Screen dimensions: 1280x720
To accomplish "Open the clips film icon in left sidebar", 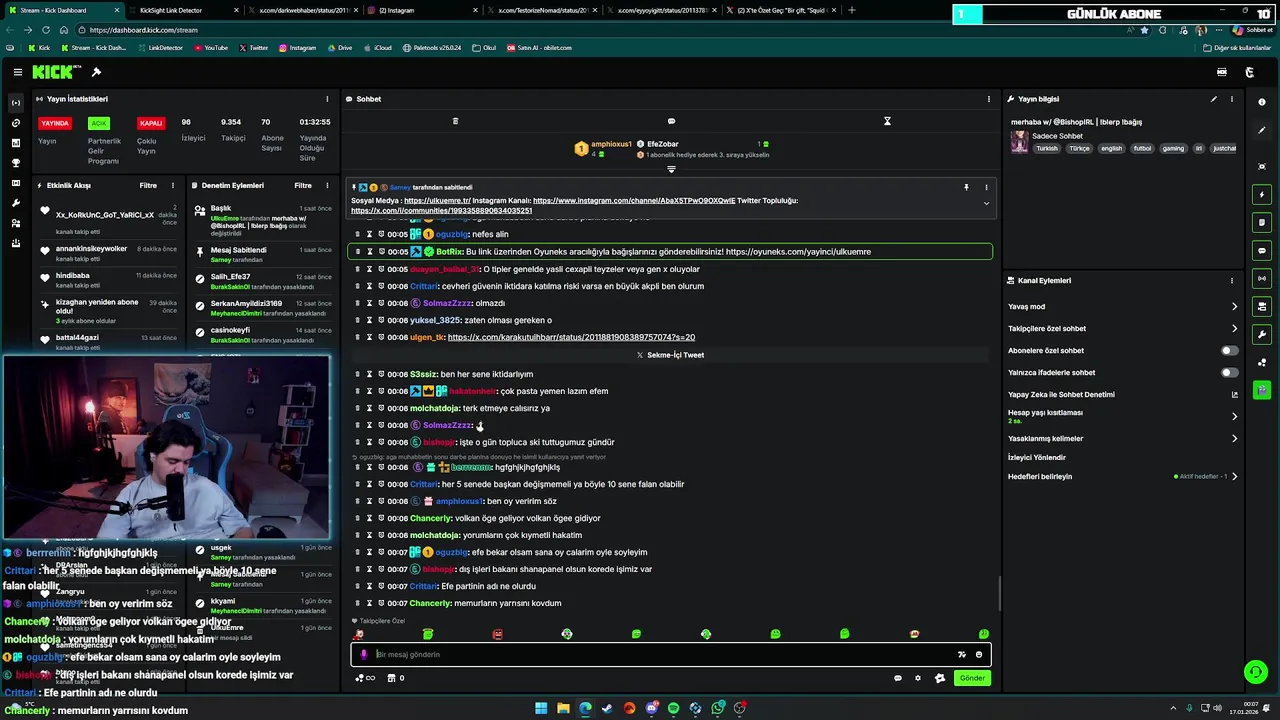I will (15, 183).
